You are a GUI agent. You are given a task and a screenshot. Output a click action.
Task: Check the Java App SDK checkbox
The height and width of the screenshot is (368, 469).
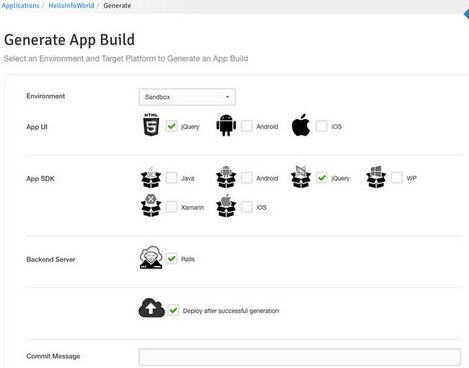171,178
